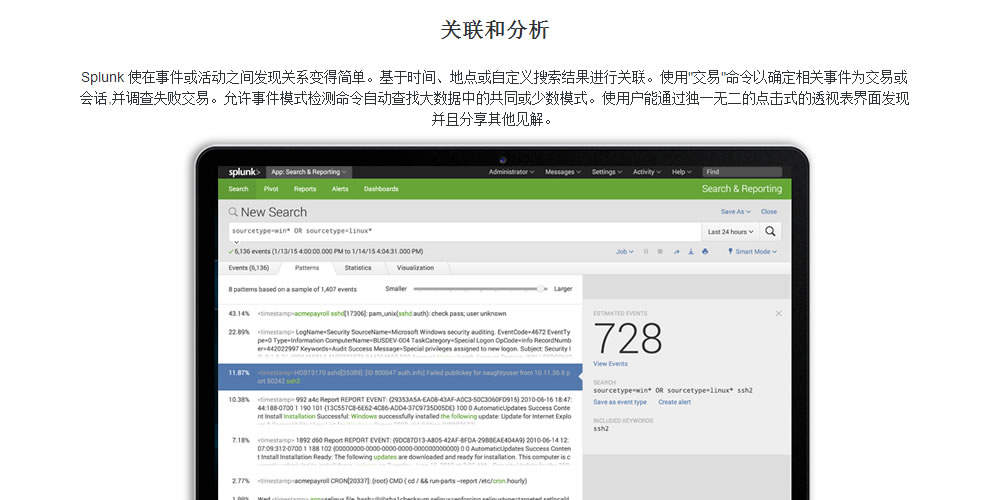1000x500 pixels.
Task: Stop the search job
Action: (x=660, y=252)
